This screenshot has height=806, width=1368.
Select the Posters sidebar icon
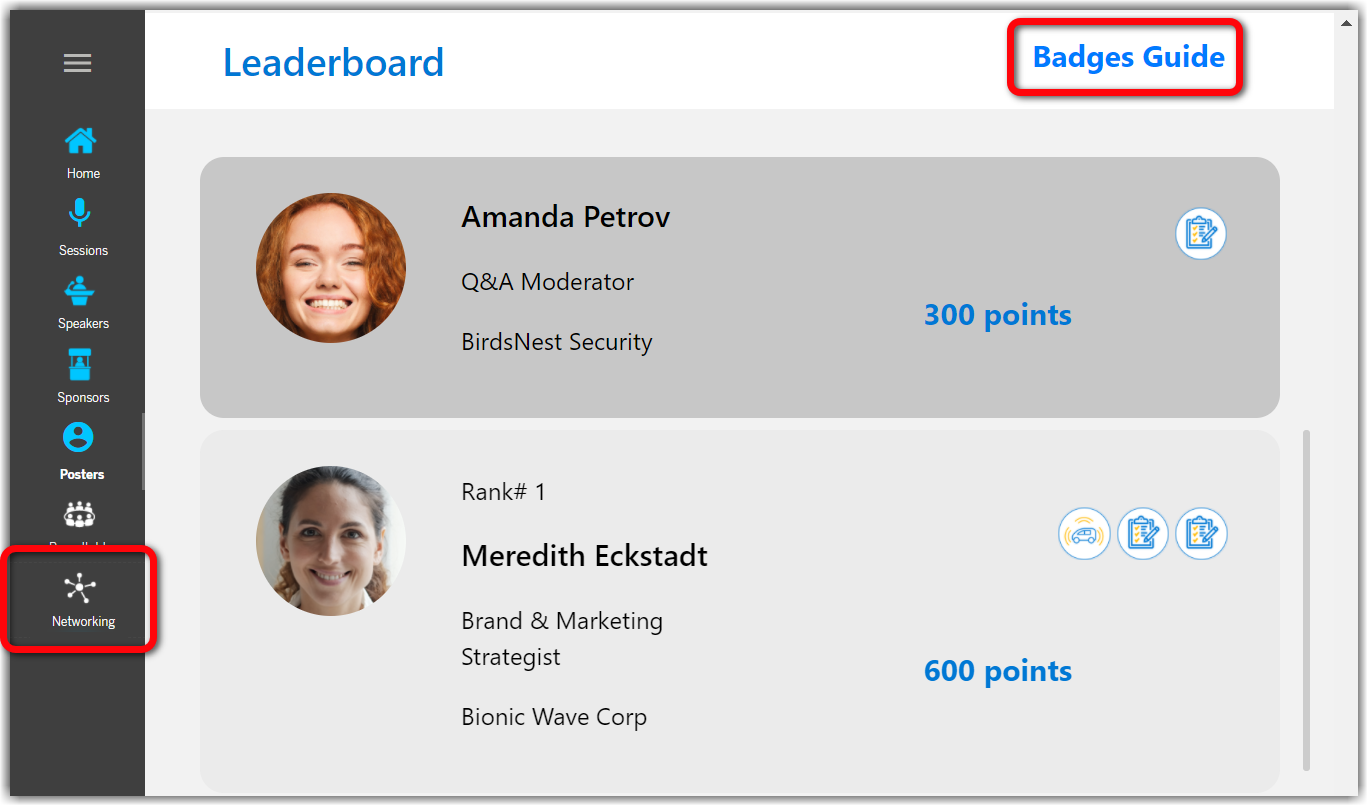[x=78, y=437]
